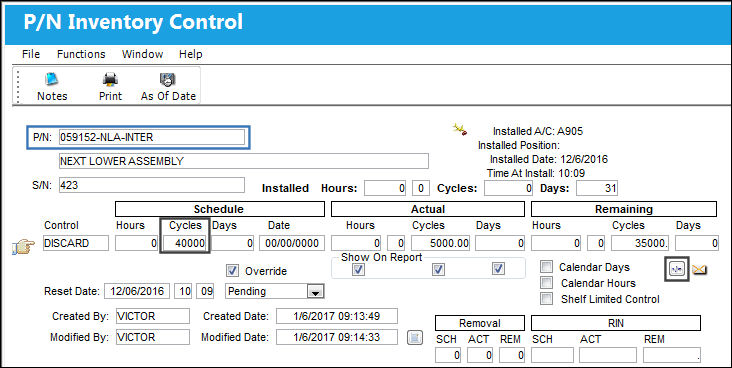This screenshot has width=732, height=368.
Task: Click the Removal REM field
Action: point(511,355)
